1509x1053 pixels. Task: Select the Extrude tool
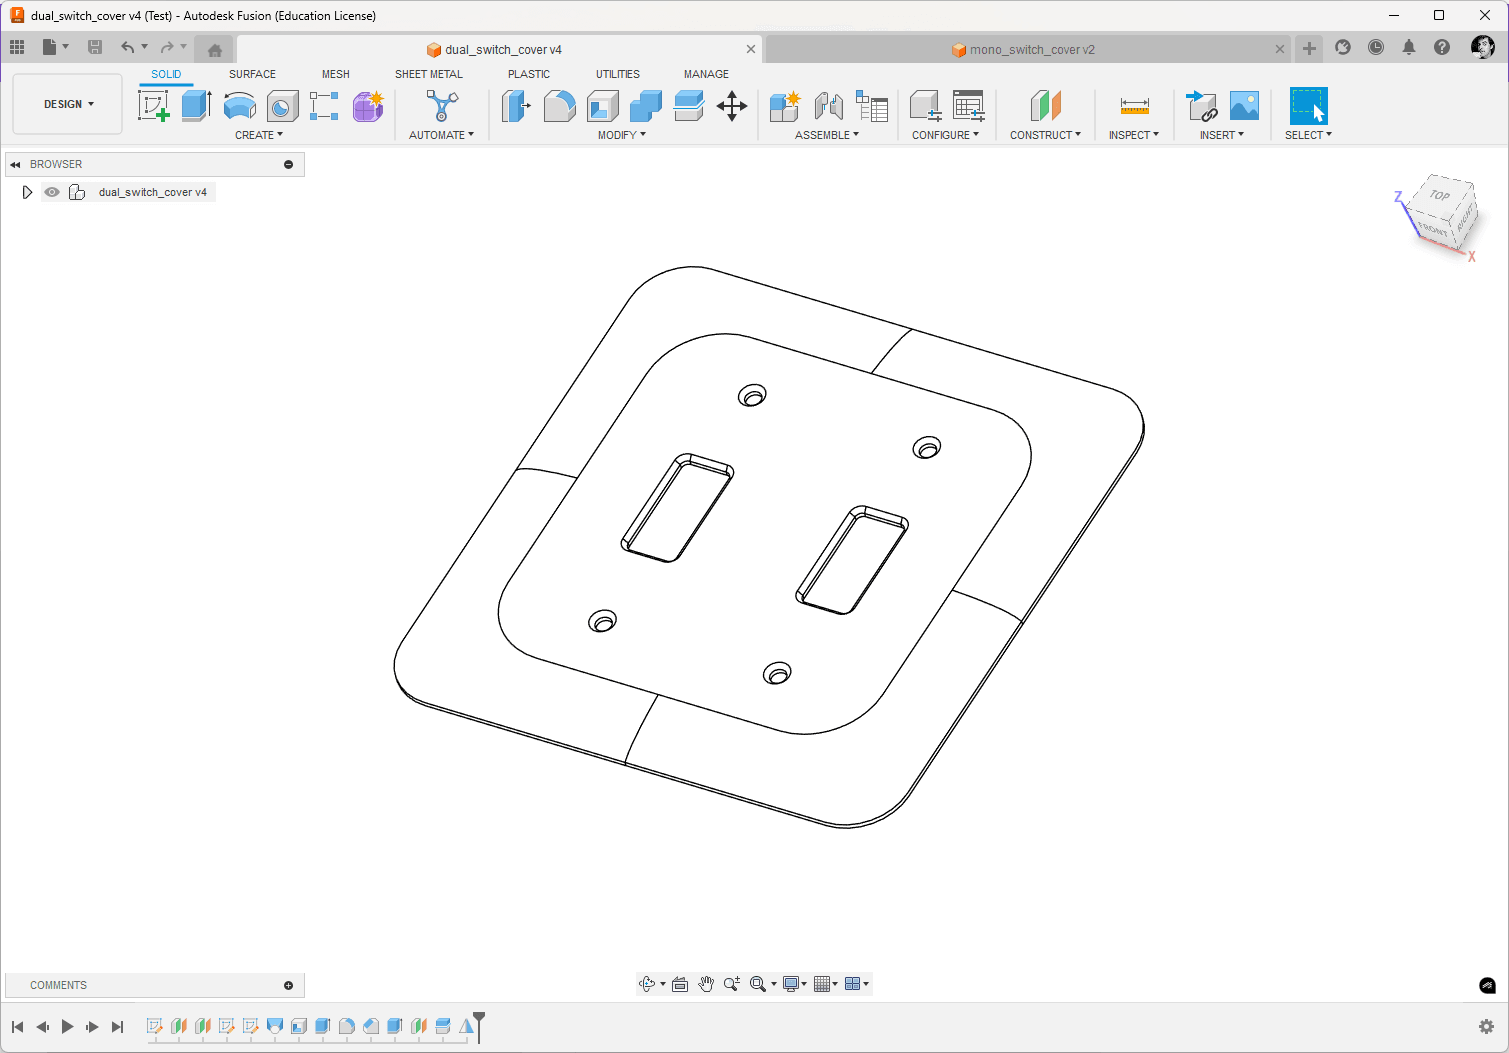197,106
